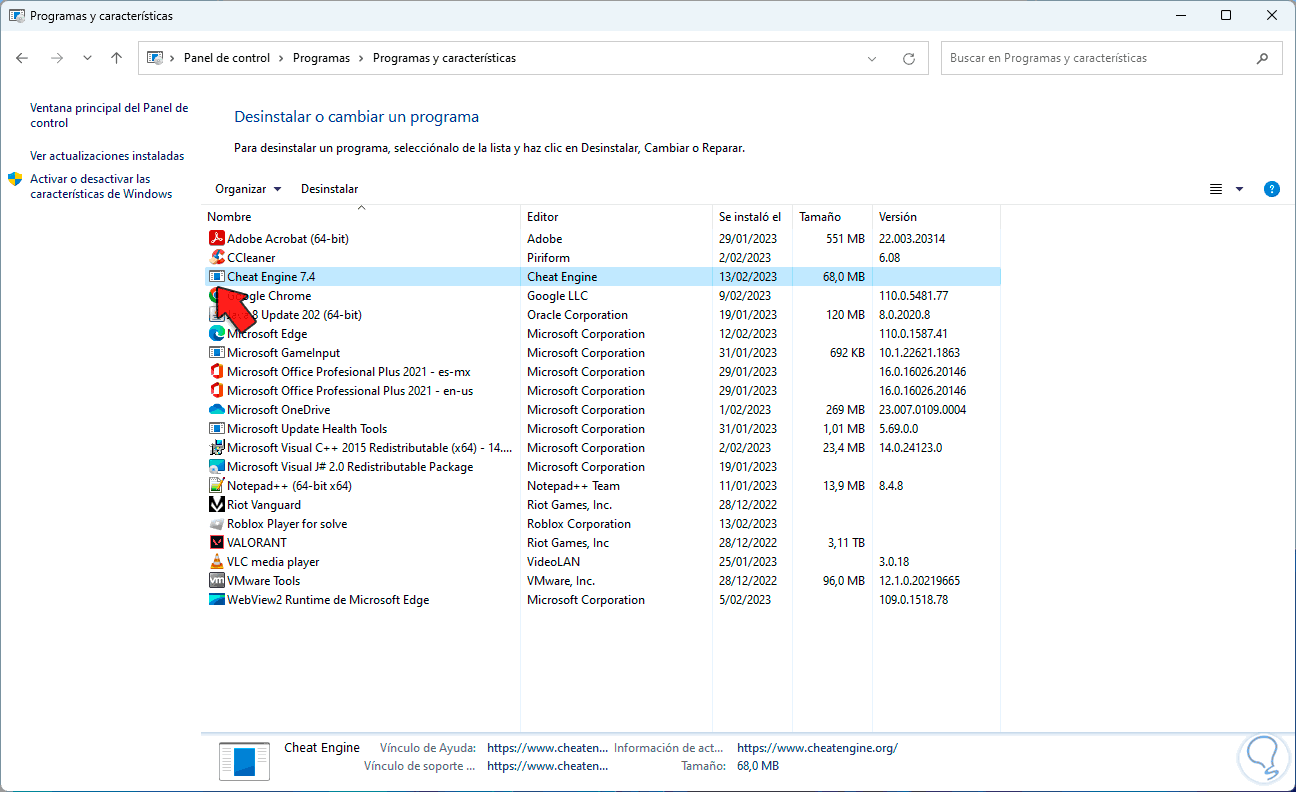Select the VLC media player cone icon
The height and width of the screenshot is (792, 1296).
tap(216, 562)
